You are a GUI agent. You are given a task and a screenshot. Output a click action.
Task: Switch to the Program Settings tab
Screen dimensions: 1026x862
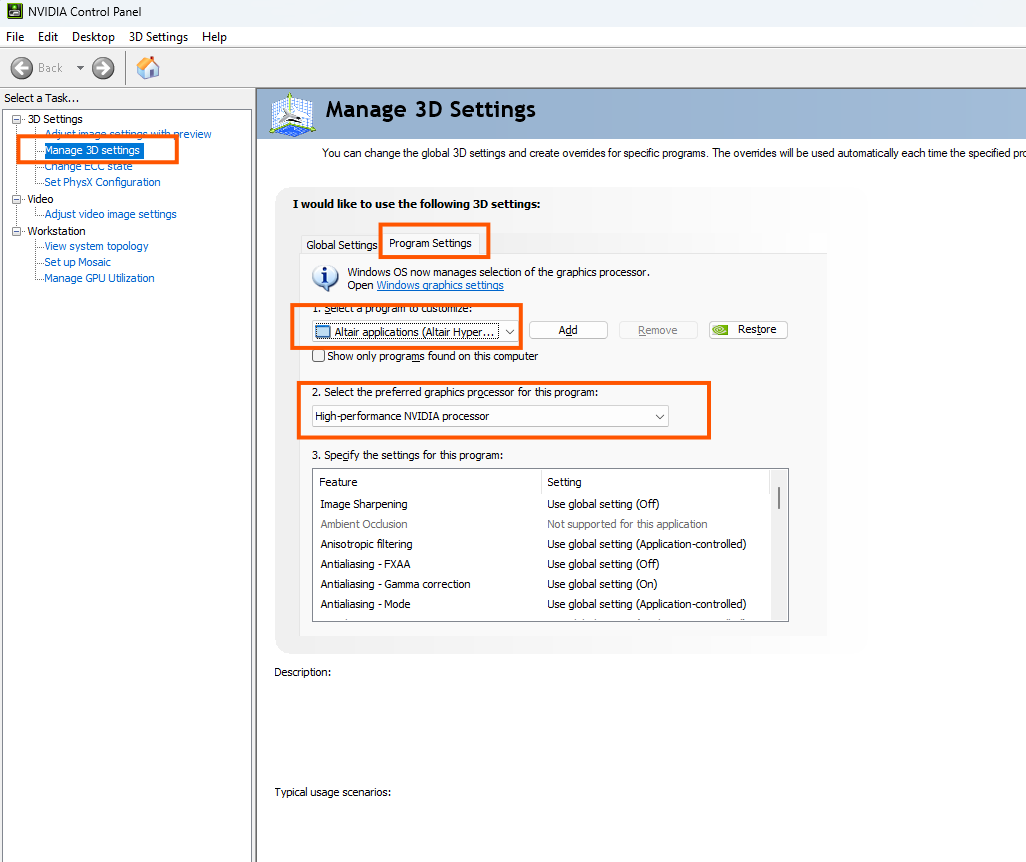[x=430, y=243]
